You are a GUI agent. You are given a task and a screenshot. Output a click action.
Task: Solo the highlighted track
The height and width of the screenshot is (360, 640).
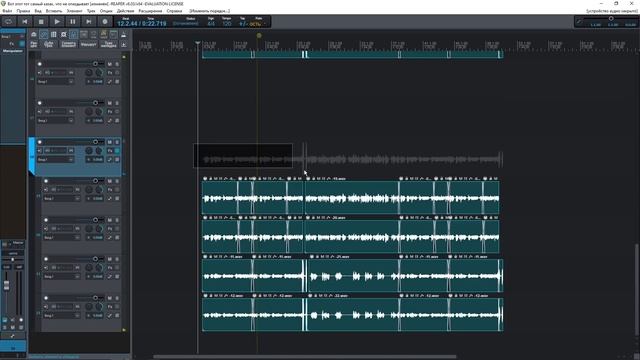pos(117,142)
